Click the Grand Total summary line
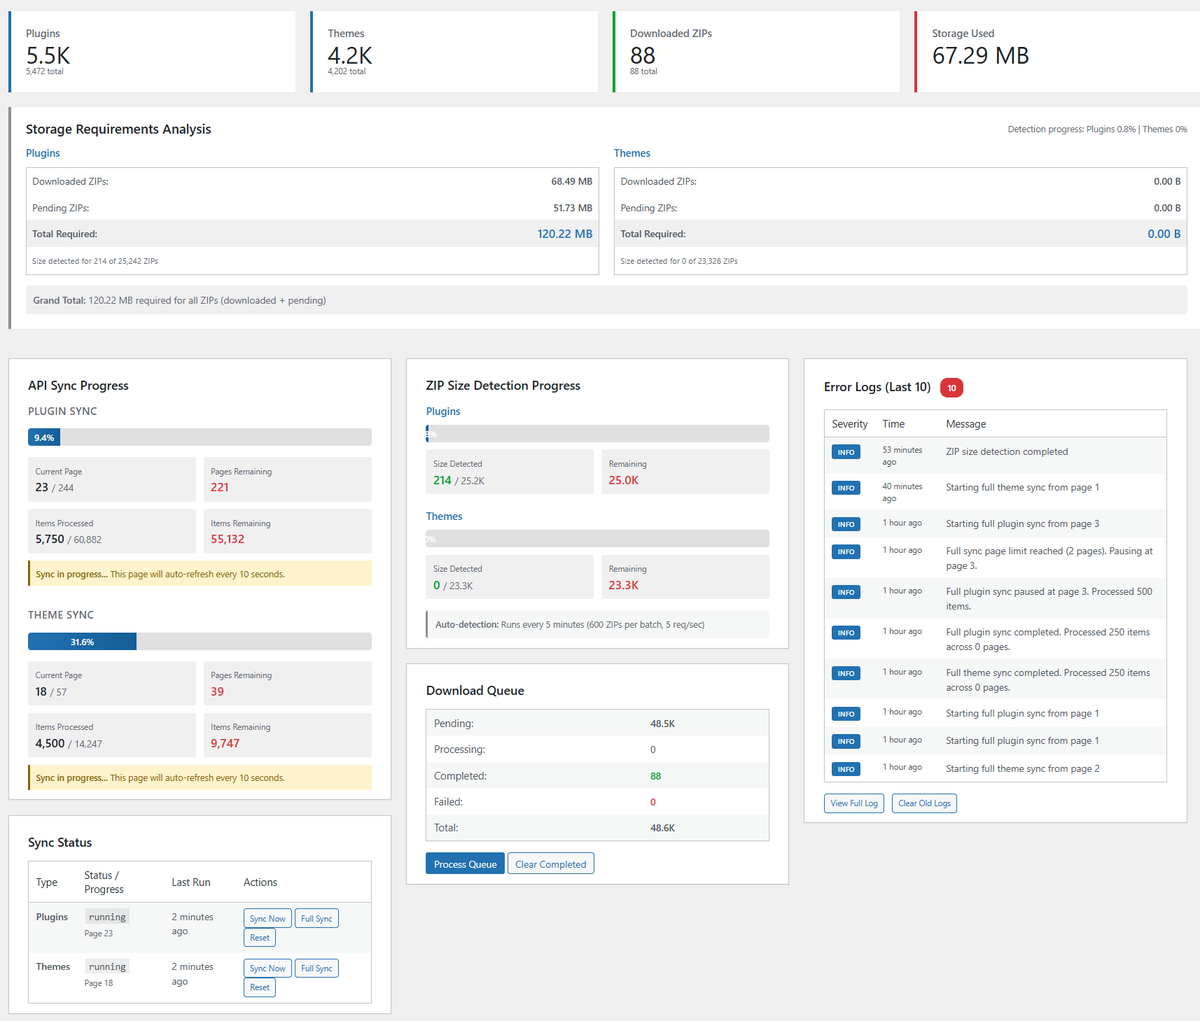Screen dimensions: 1200x1021 tap(608, 300)
